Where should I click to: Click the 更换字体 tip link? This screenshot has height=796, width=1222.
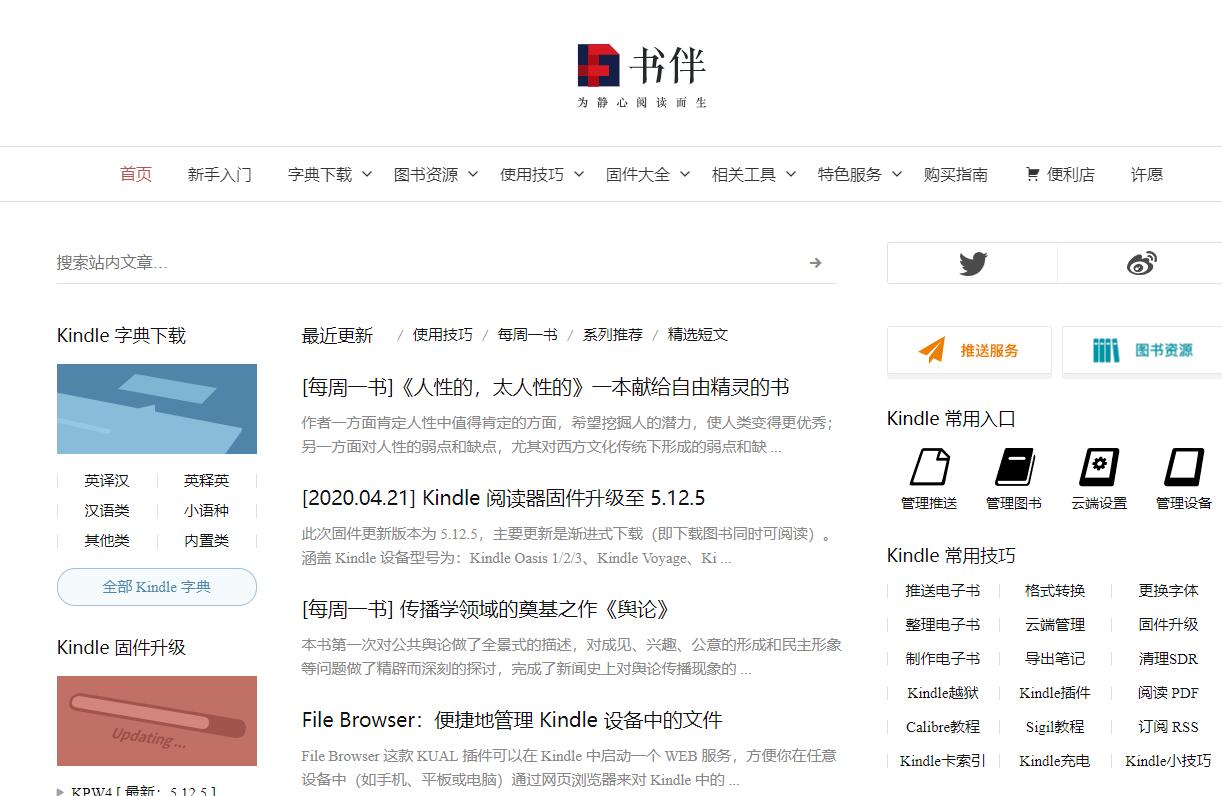pyautogui.click(x=1168, y=591)
